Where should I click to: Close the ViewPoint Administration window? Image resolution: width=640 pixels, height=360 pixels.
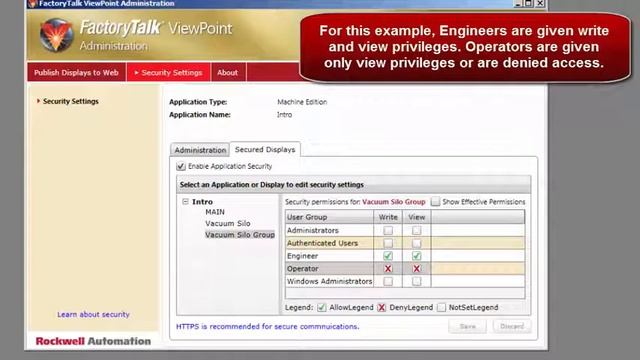pos(540,3)
